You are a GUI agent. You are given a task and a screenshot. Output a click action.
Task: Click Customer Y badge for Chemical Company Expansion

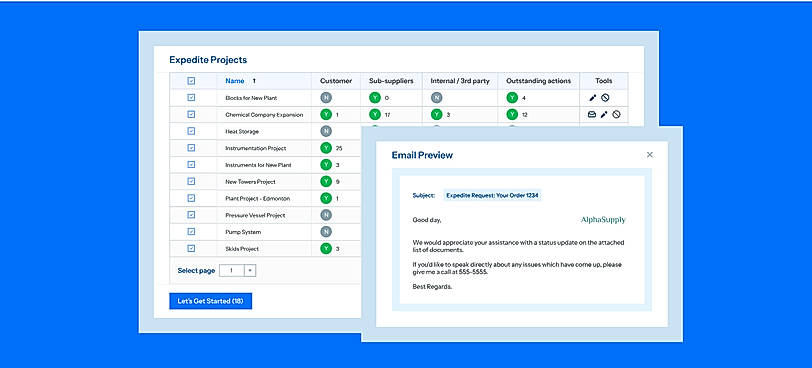click(x=326, y=114)
